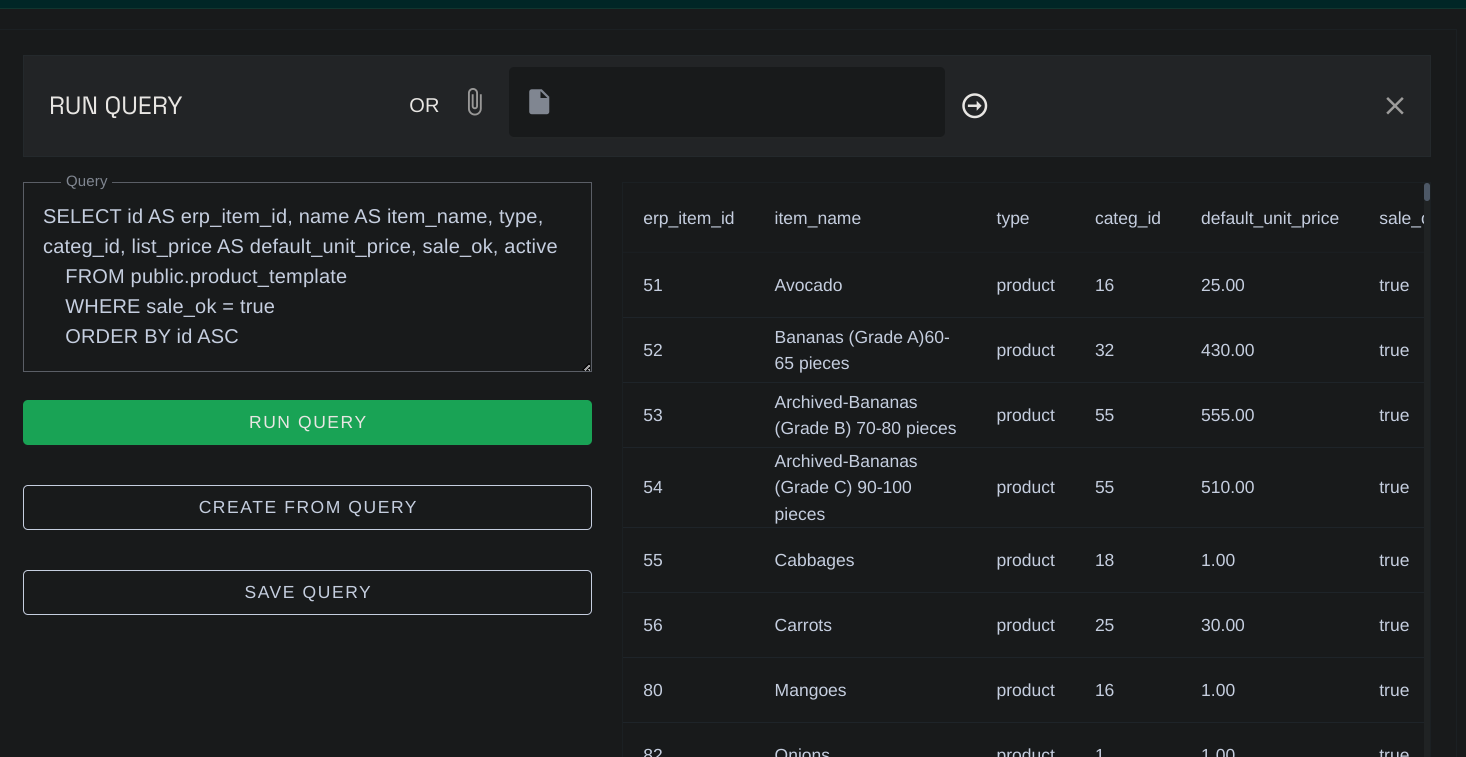1466x757 pixels.
Task: Click the file upload input field
Action: coord(727,102)
